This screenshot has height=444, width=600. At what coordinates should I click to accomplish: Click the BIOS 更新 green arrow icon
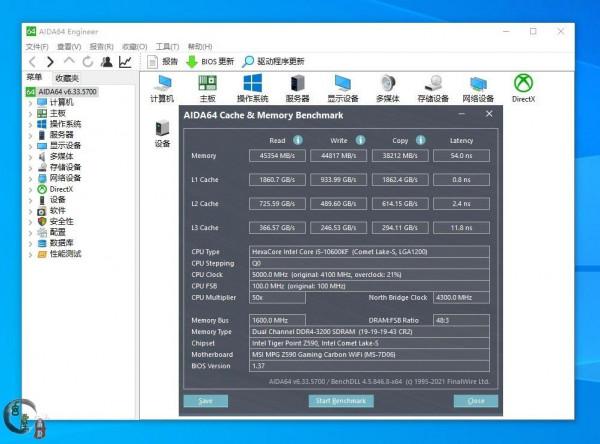tap(191, 61)
